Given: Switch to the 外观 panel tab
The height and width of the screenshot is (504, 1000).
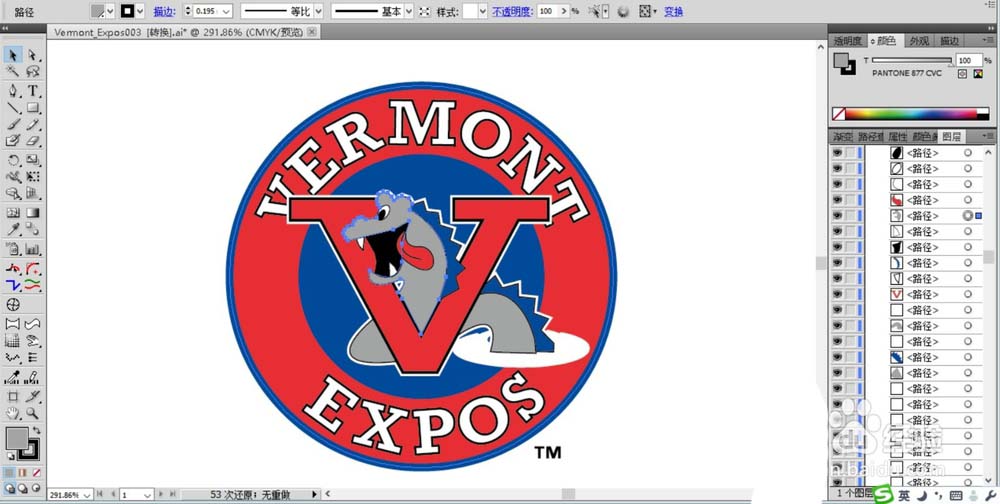Looking at the screenshot, I should point(919,41).
